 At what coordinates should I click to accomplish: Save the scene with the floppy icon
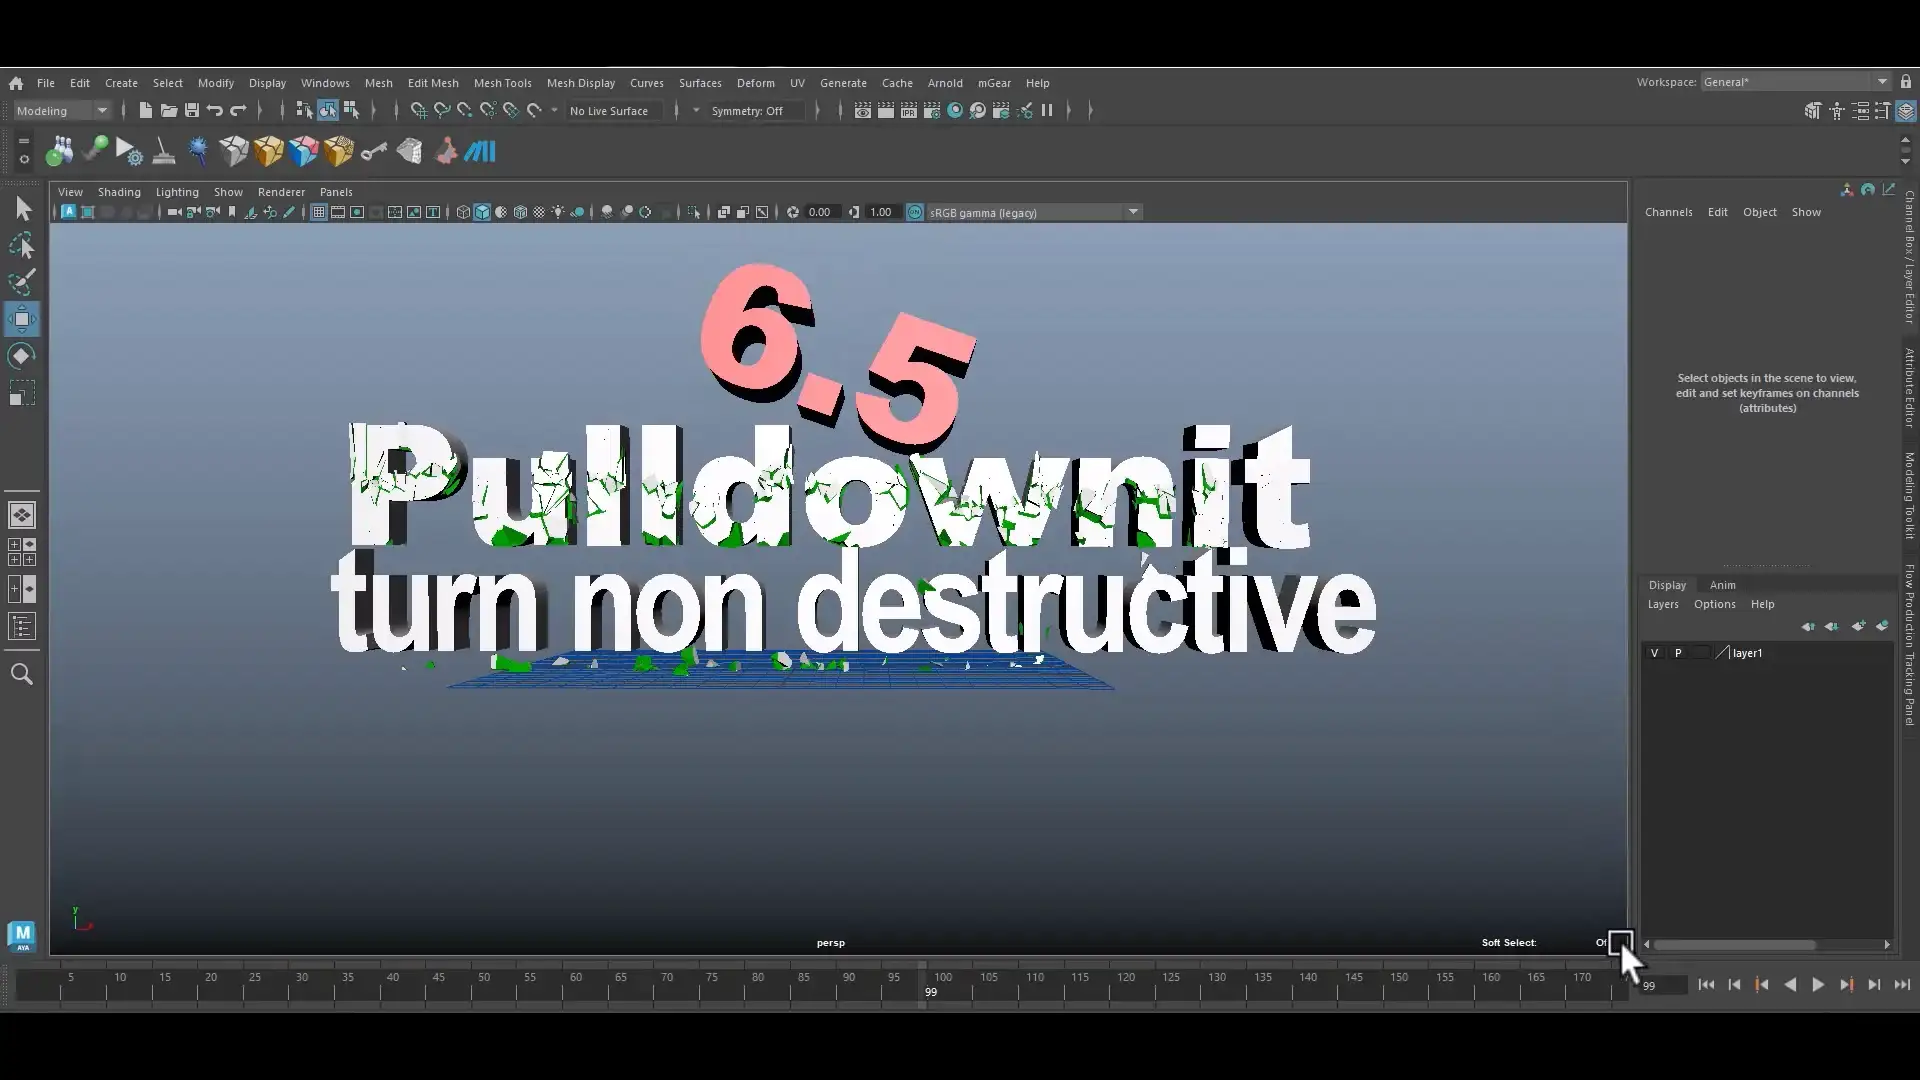point(192,111)
